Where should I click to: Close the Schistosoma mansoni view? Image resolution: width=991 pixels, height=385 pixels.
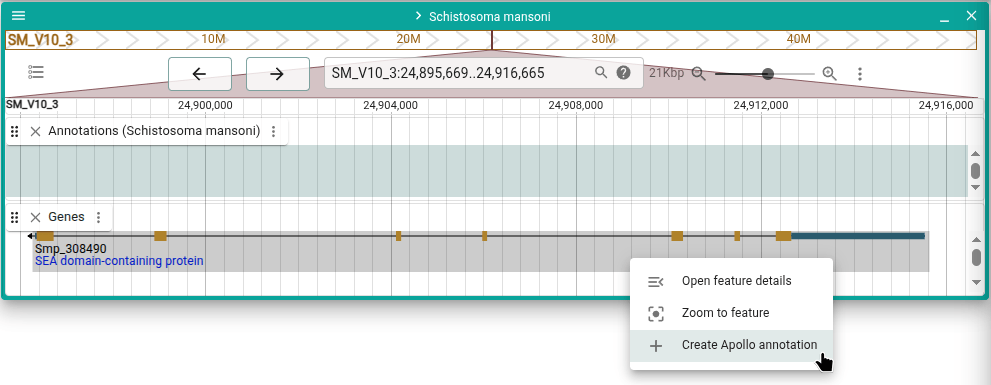tap(971, 16)
